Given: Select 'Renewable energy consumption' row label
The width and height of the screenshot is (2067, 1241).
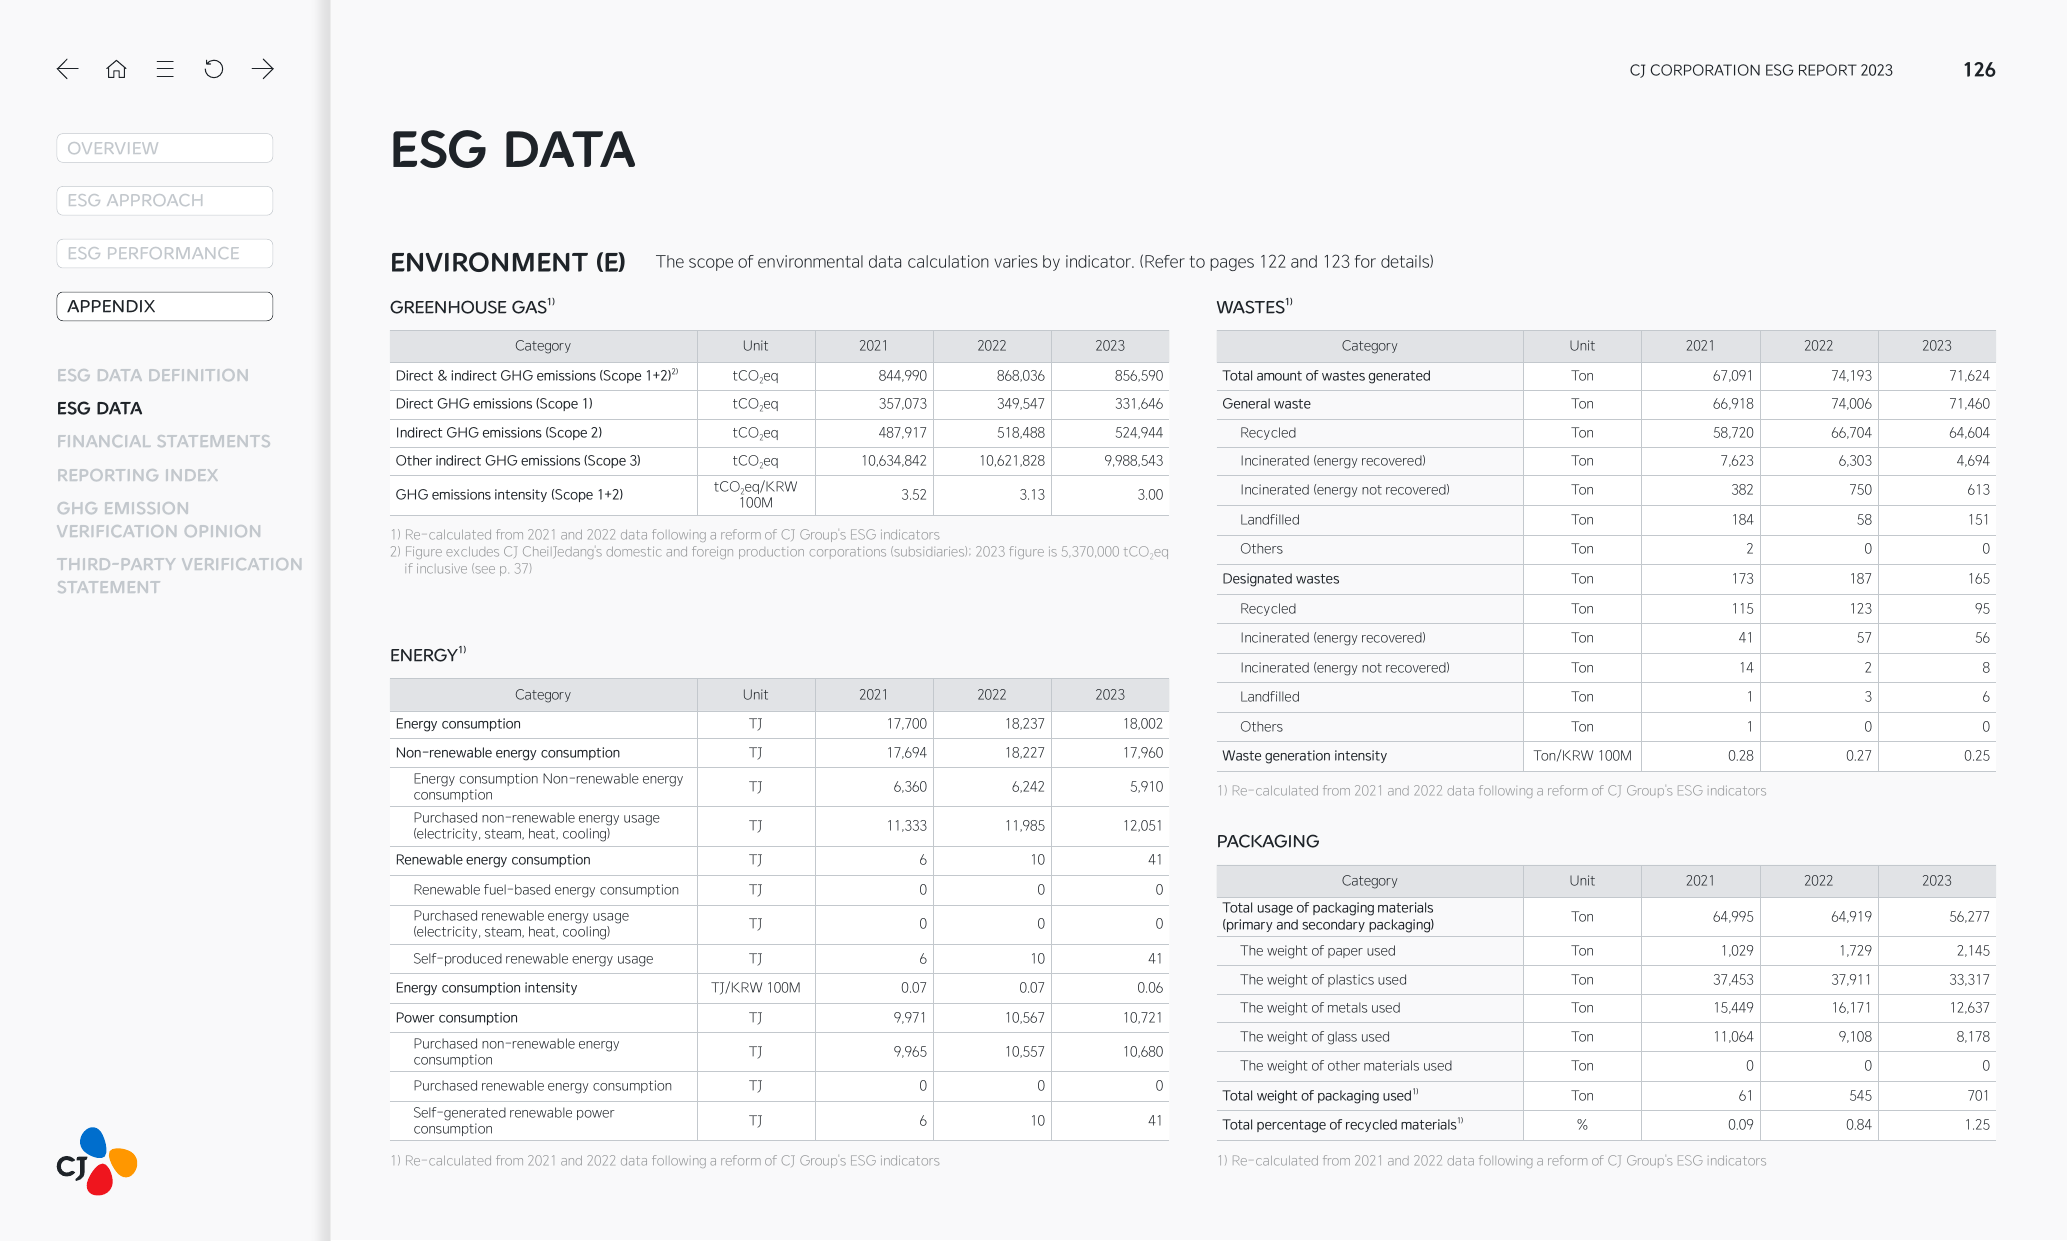Looking at the screenshot, I should click(x=493, y=860).
